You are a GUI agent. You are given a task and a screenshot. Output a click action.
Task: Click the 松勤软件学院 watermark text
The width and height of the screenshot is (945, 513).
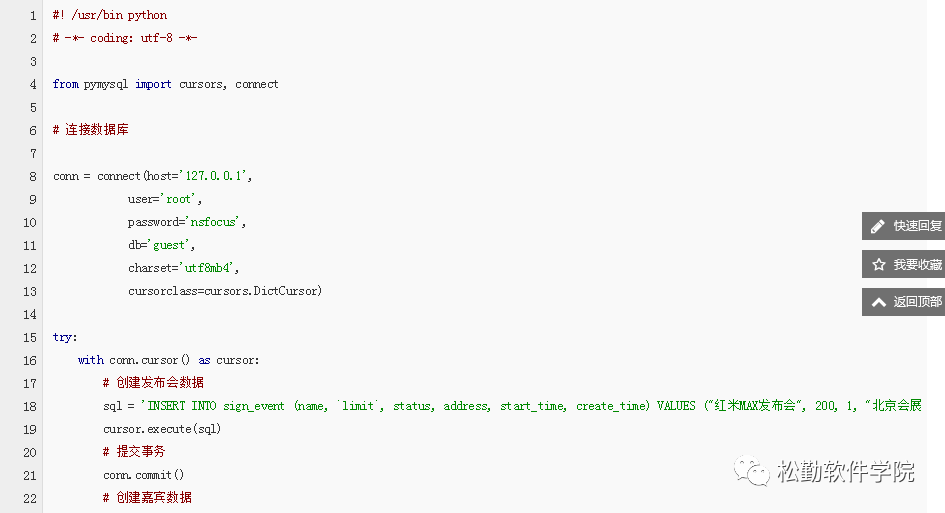coord(846,472)
